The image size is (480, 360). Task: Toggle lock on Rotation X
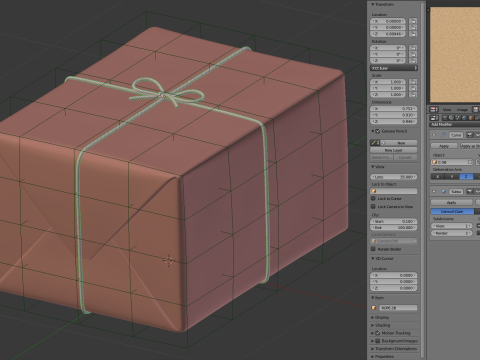[x=413, y=48]
